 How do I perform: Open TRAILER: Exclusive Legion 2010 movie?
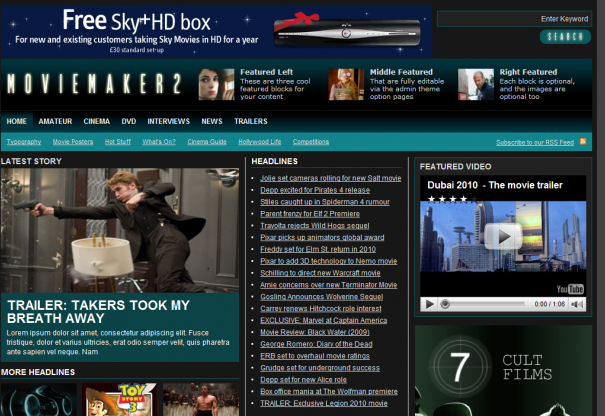(x=324, y=403)
